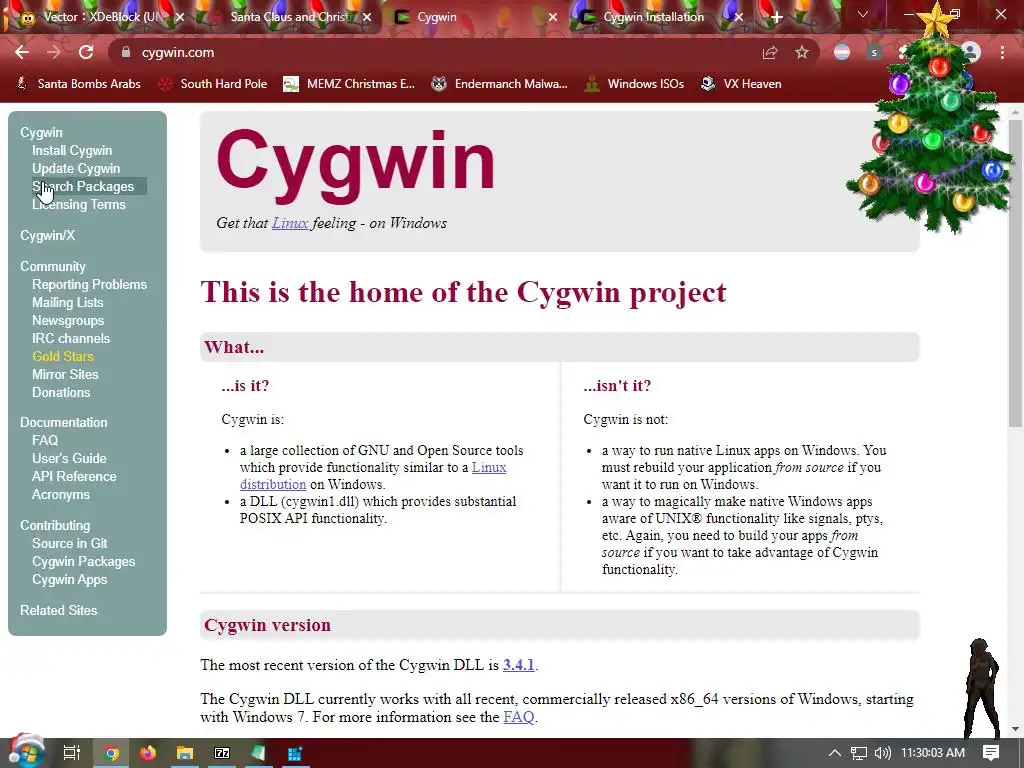Close the Vector : XDeBlock tab
The image size is (1024, 768).
pos(180,18)
